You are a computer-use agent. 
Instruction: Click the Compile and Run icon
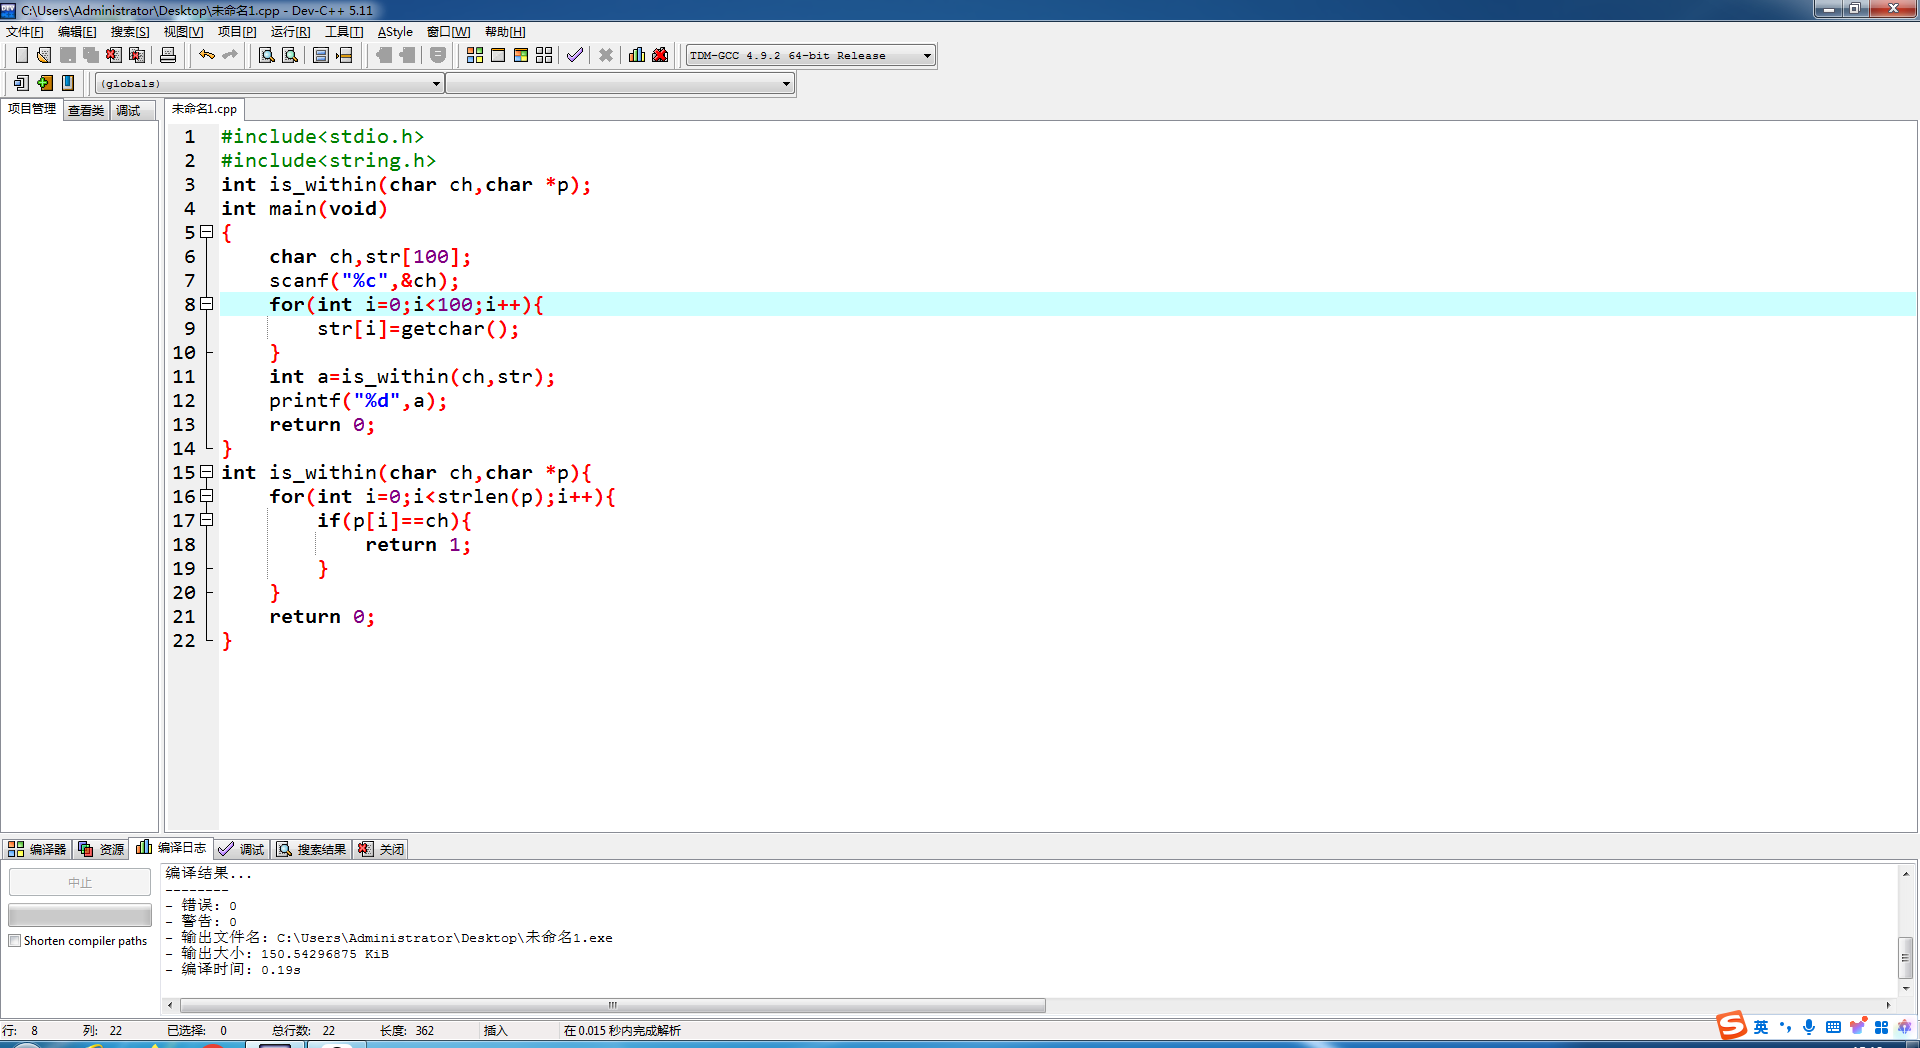[521, 55]
